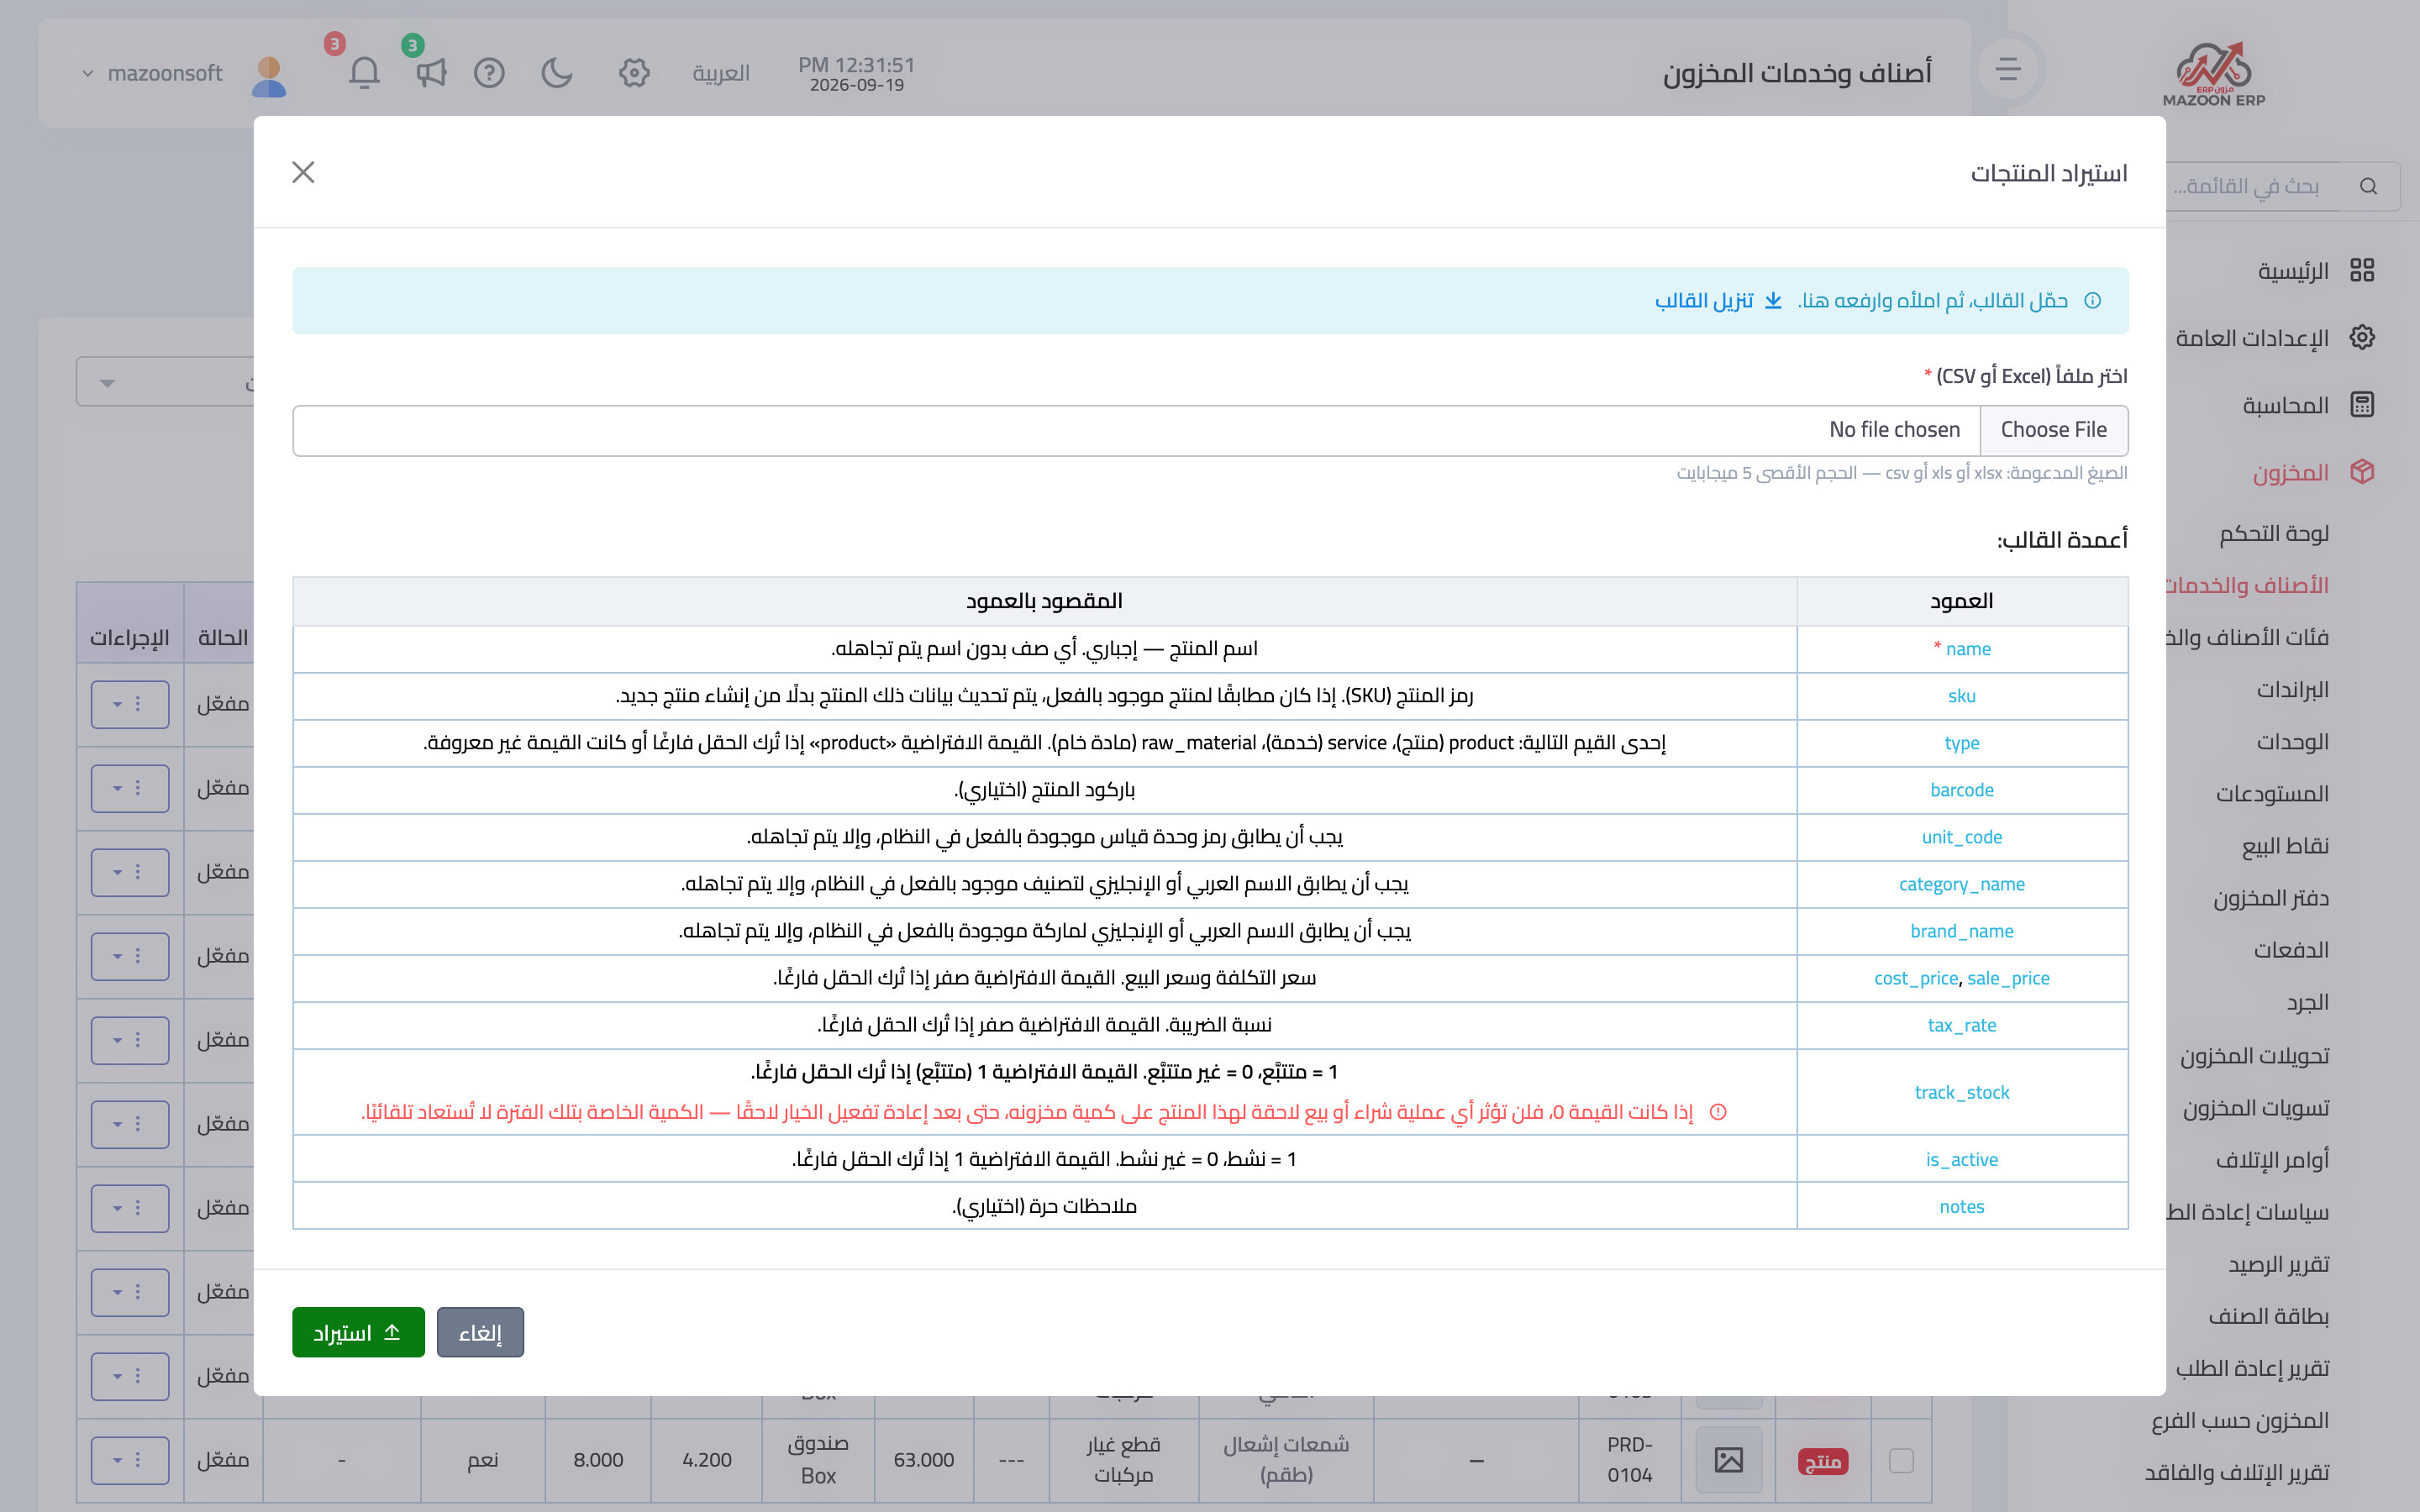This screenshot has width=2420, height=1512.
Task: Click the inventory box sidebar icon
Action: (x=2362, y=471)
